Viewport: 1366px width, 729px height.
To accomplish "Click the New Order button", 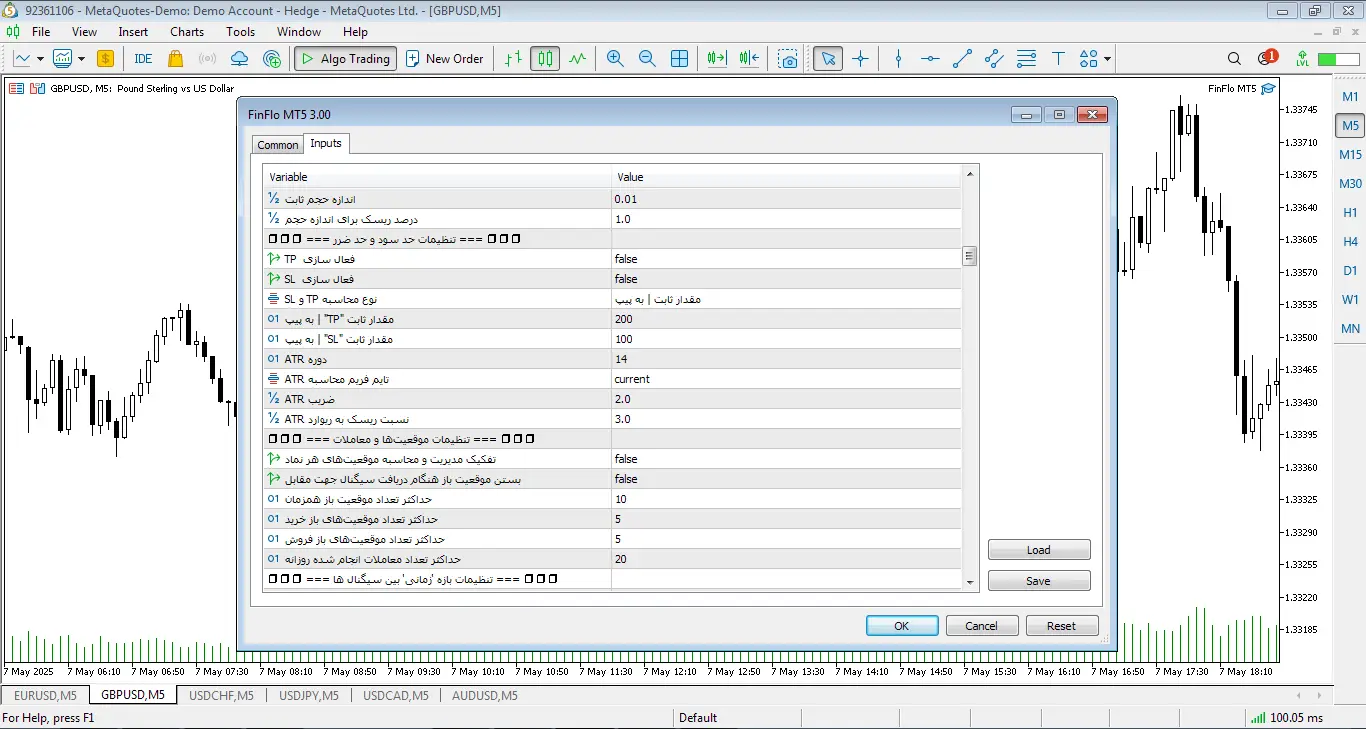I will point(444,59).
